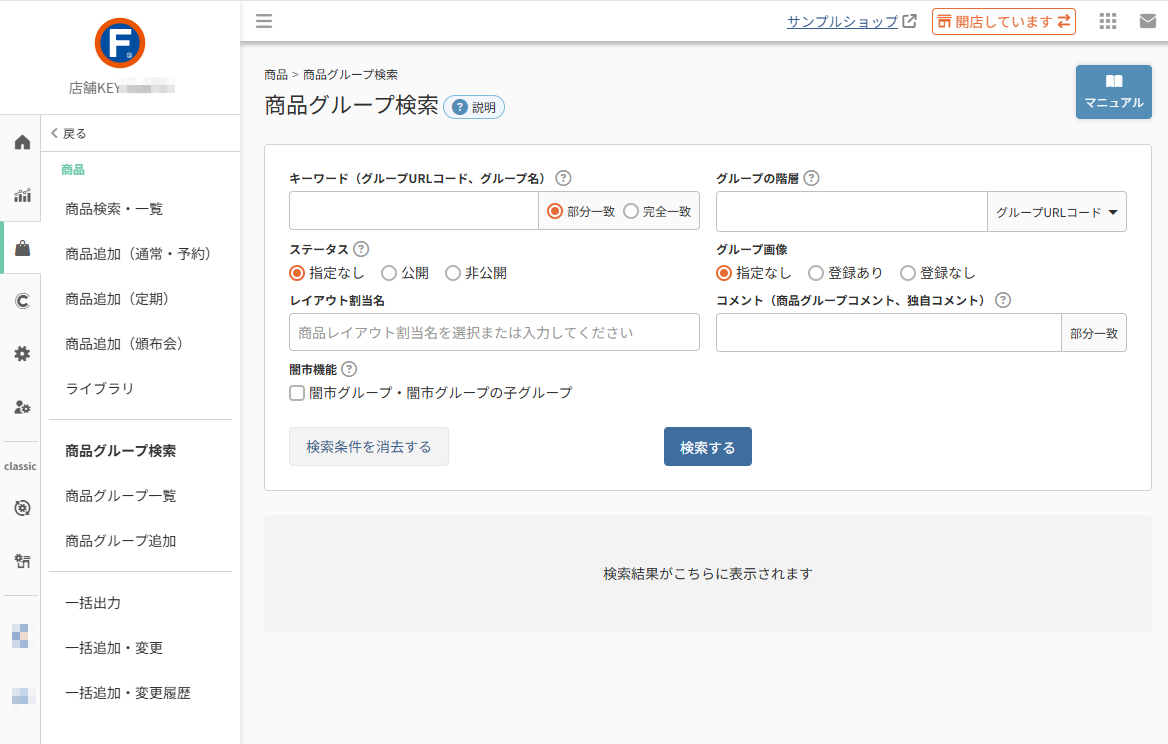
Task: Click 商品 section header in sidebar
Action: pos(73,170)
